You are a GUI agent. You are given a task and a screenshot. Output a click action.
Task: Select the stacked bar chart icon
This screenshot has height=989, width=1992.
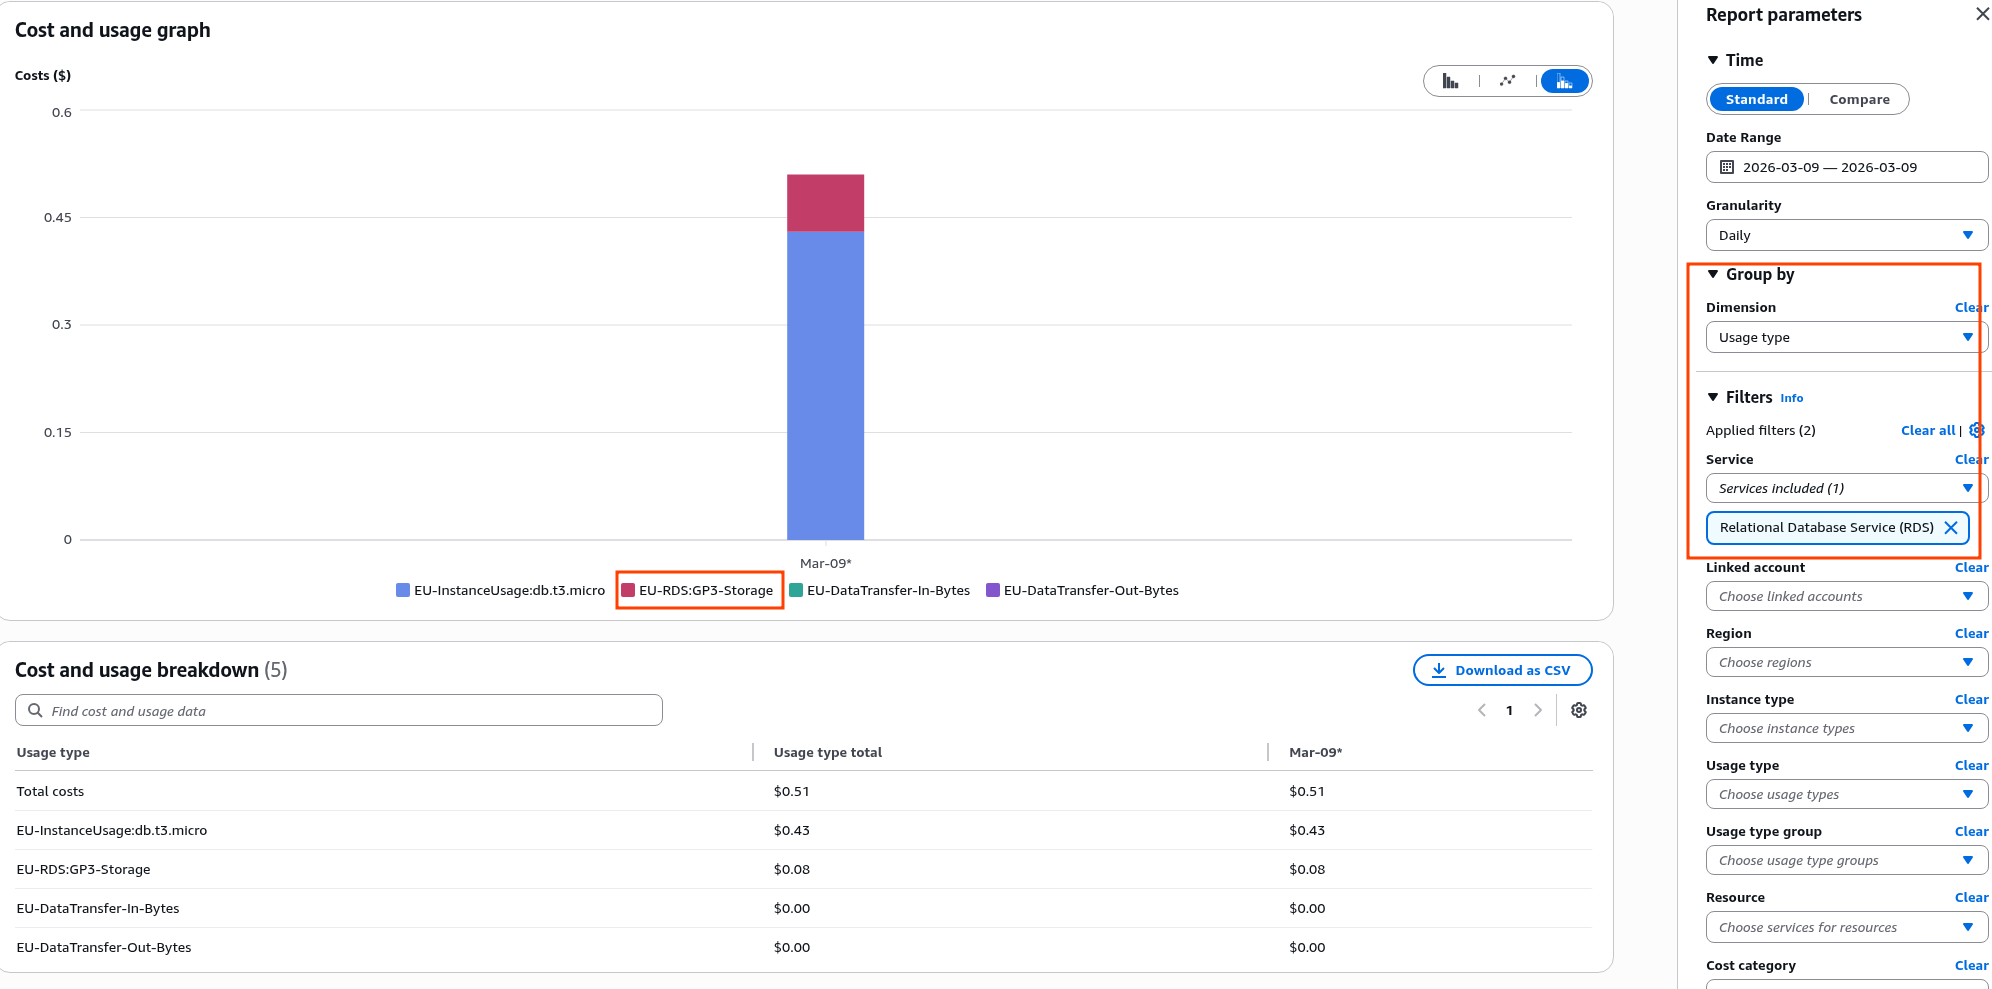1564,81
